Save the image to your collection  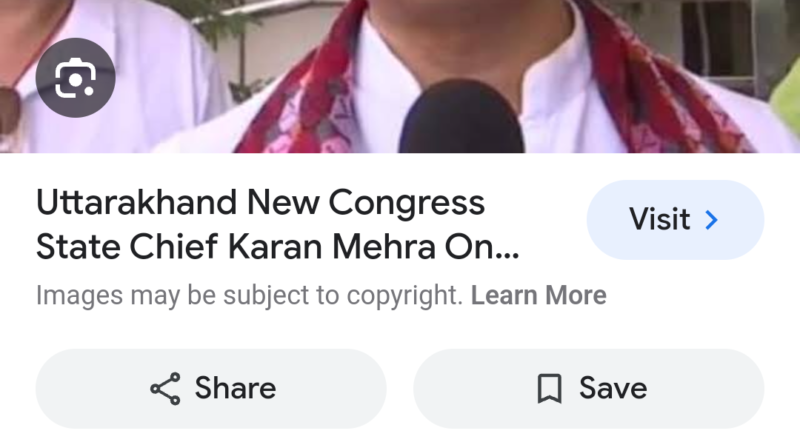pos(588,389)
